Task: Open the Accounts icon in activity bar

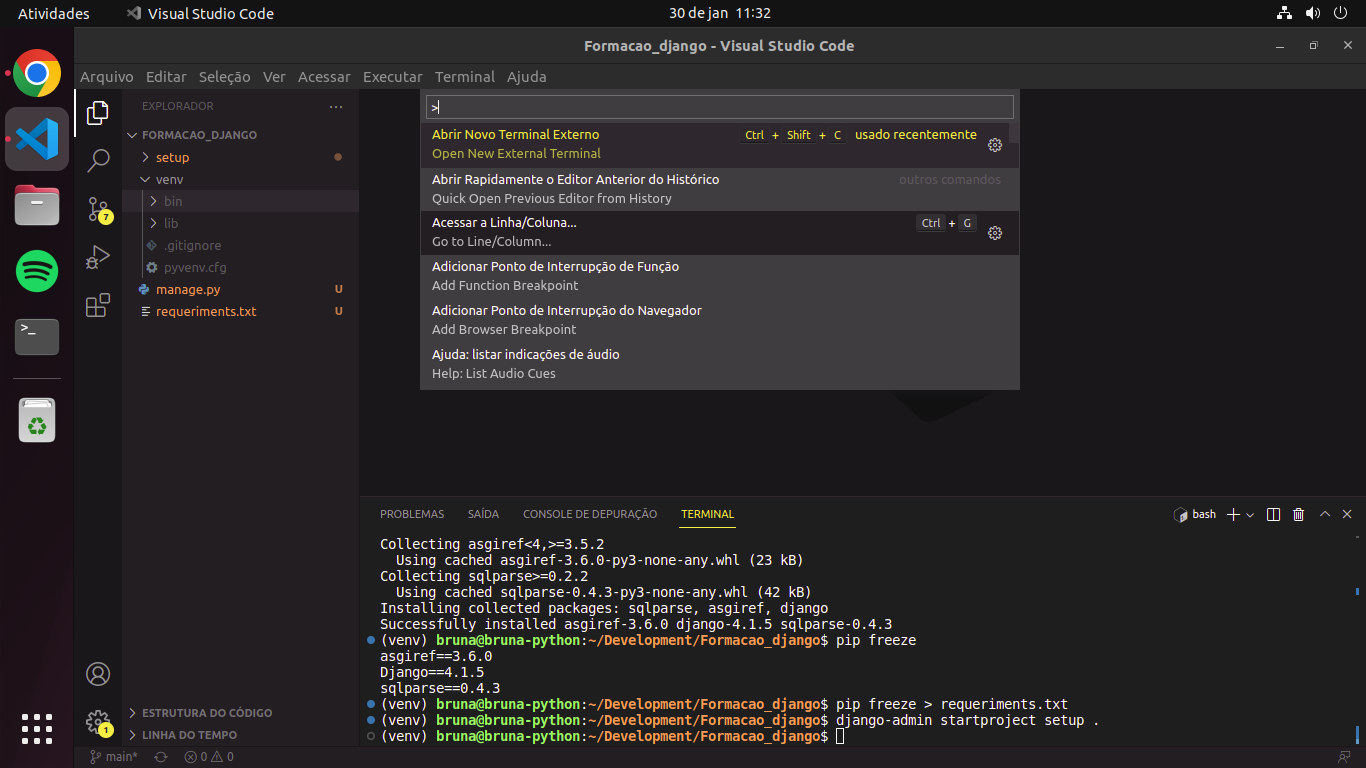Action: click(x=98, y=674)
